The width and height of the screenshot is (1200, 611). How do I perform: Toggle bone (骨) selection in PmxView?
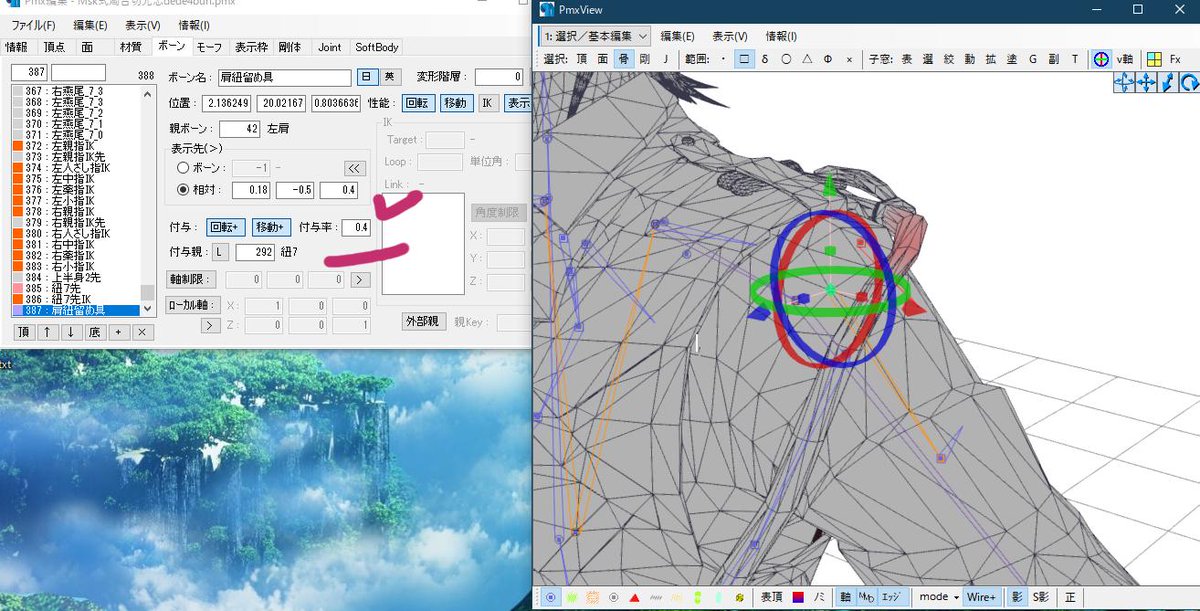point(624,59)
